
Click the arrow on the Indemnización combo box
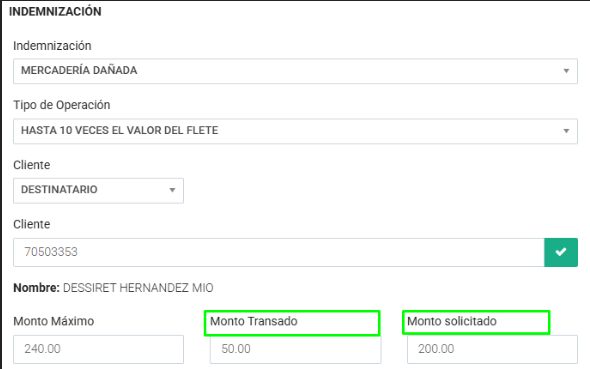566,71
